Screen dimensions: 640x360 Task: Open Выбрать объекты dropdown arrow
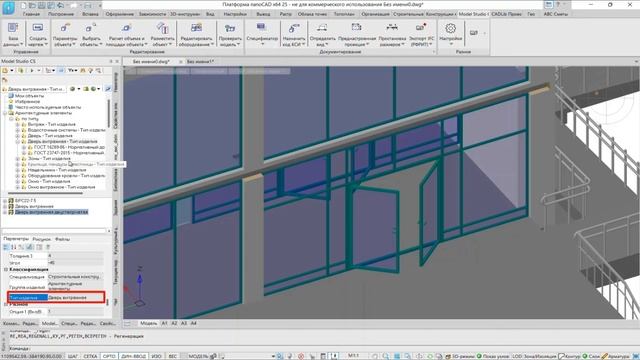tap(100, 44)
